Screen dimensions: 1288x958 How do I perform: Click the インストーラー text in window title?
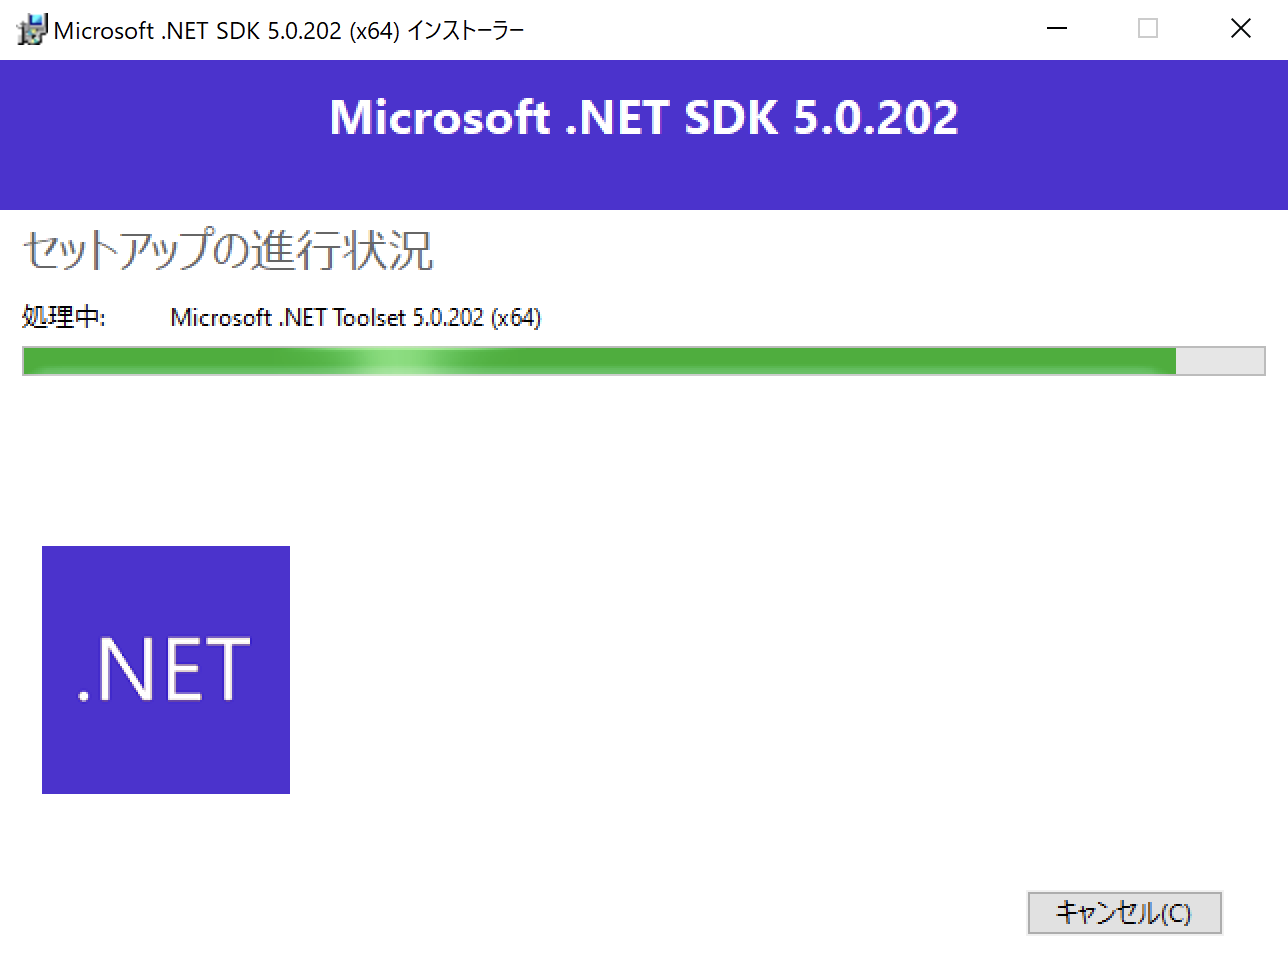(466, 30)
